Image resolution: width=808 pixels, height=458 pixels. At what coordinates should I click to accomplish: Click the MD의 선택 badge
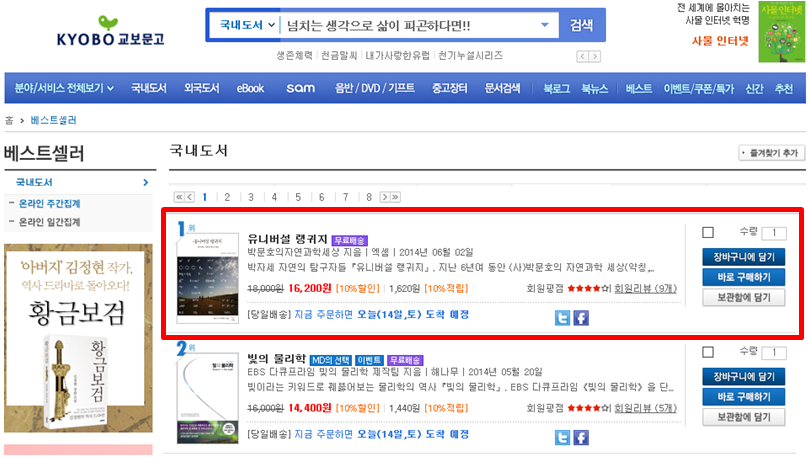[330, 360]
